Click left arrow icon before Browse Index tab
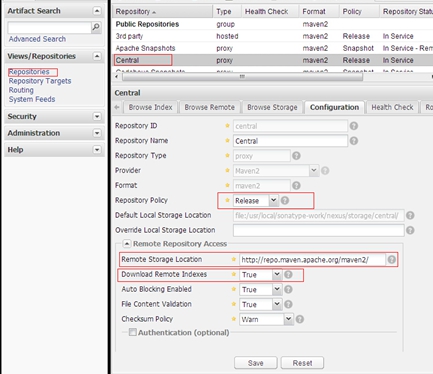Screen dimensions: 433x374 (117, 107)
